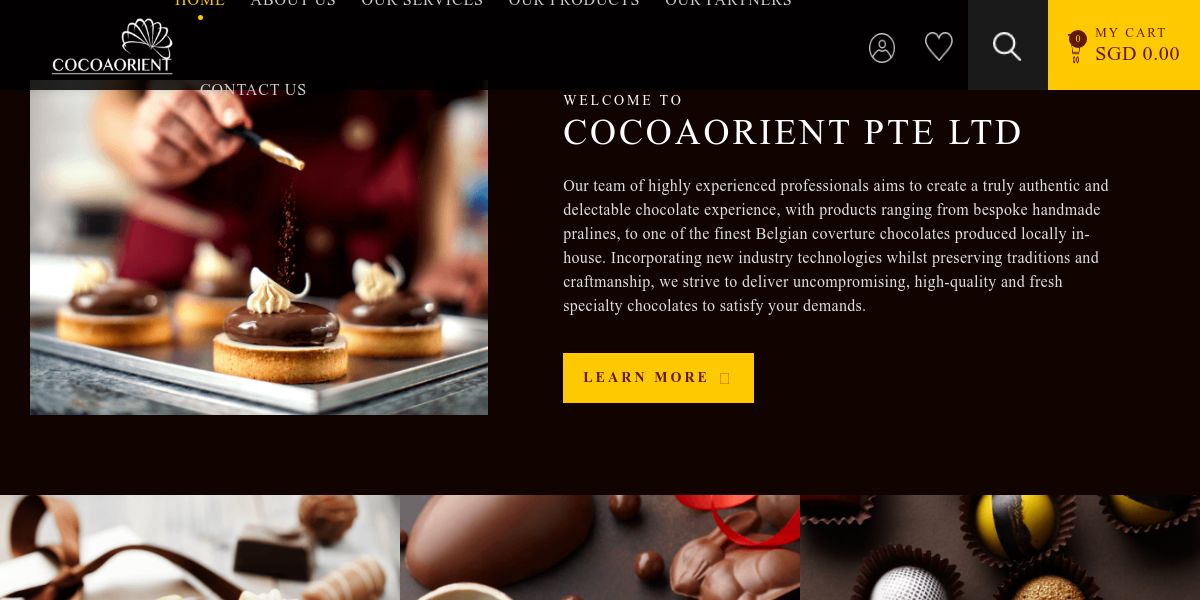Click the zero-items cart badge
Image resolution: width=1200 pixels, height=600 pixels.
[1078, 39]
